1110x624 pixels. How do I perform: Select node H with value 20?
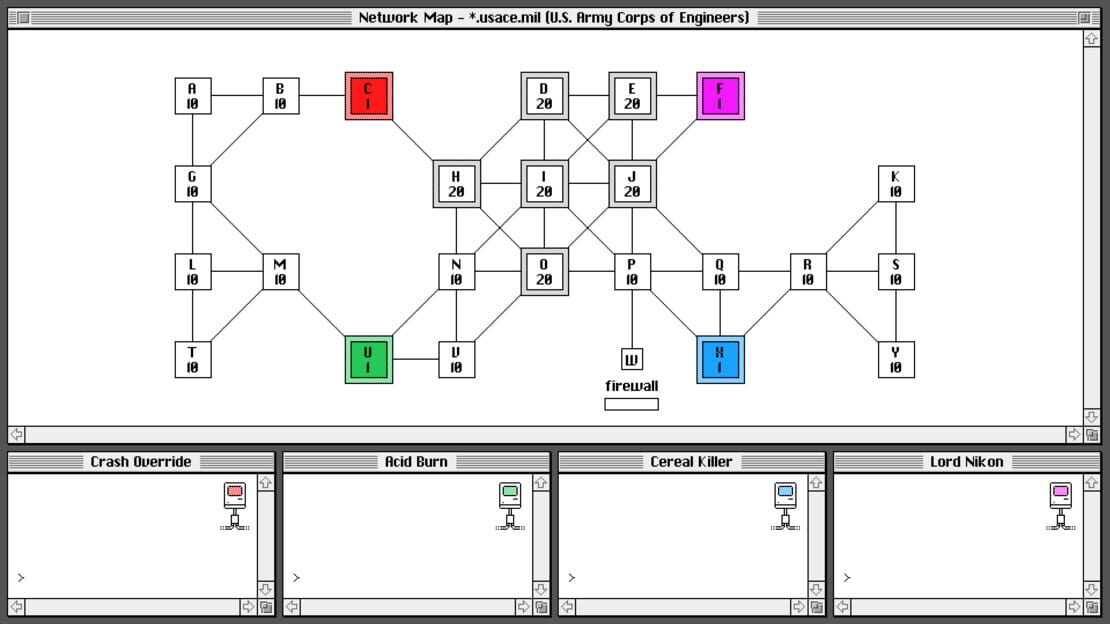[x=457, y=183]
